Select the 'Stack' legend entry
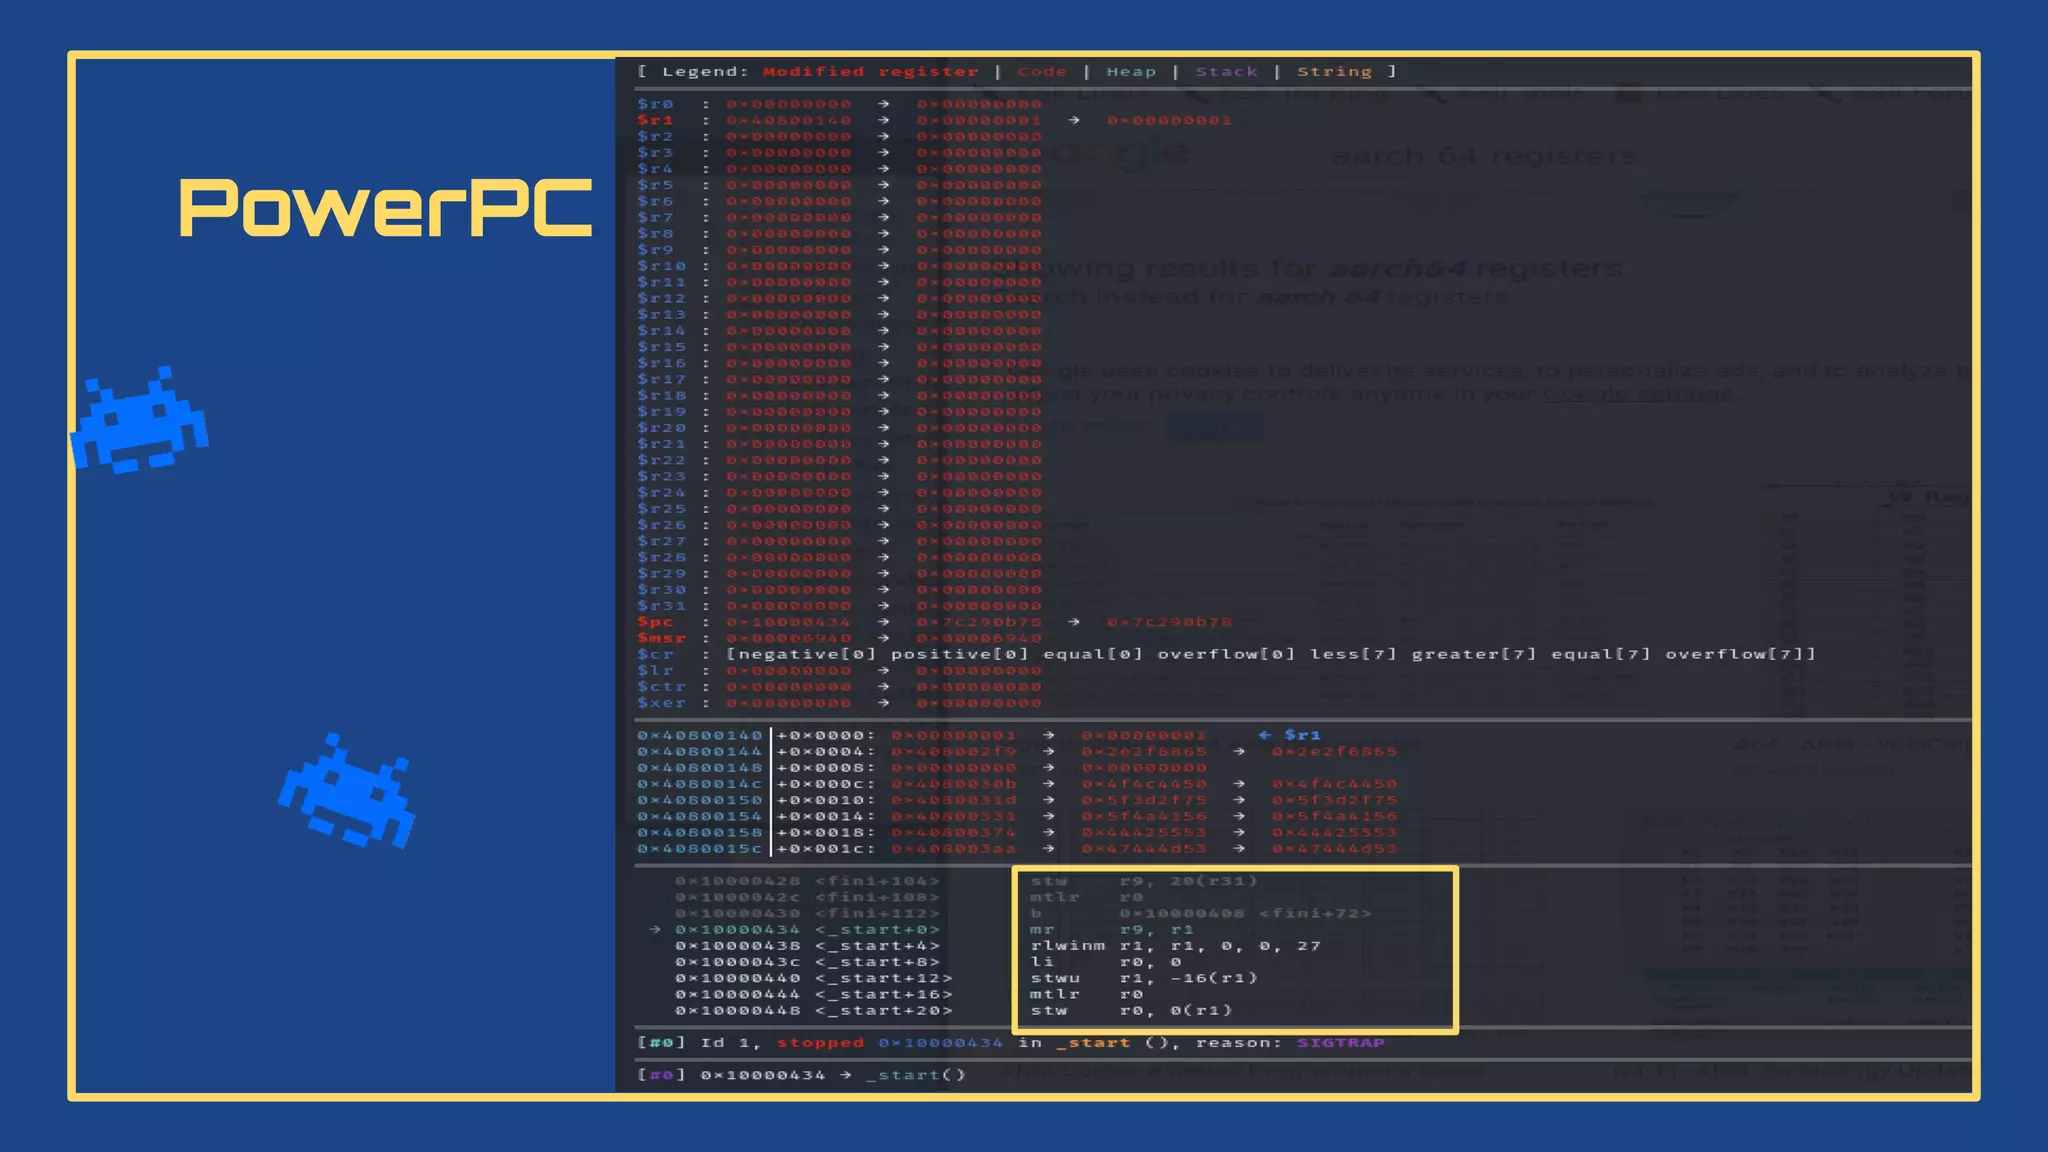Viewport: 2048px width, 1152px height. point(1226,72)
